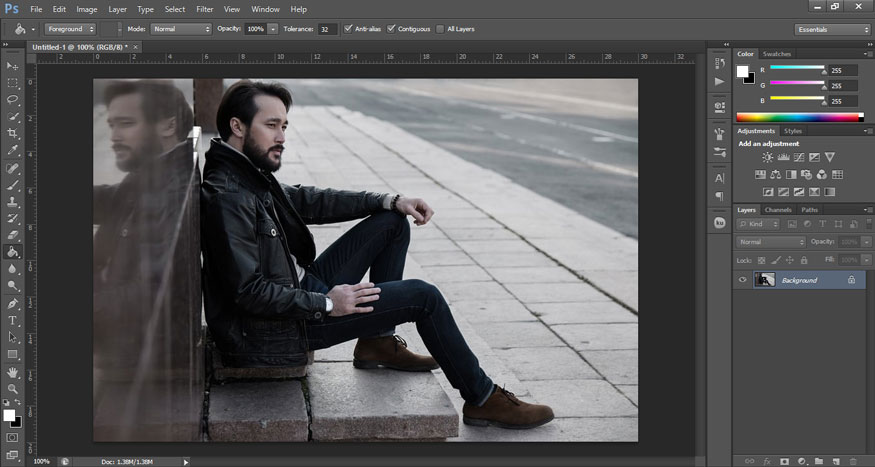
Task: Open the Mode Normal dropdown in options bar
Action: click(181, 29)
